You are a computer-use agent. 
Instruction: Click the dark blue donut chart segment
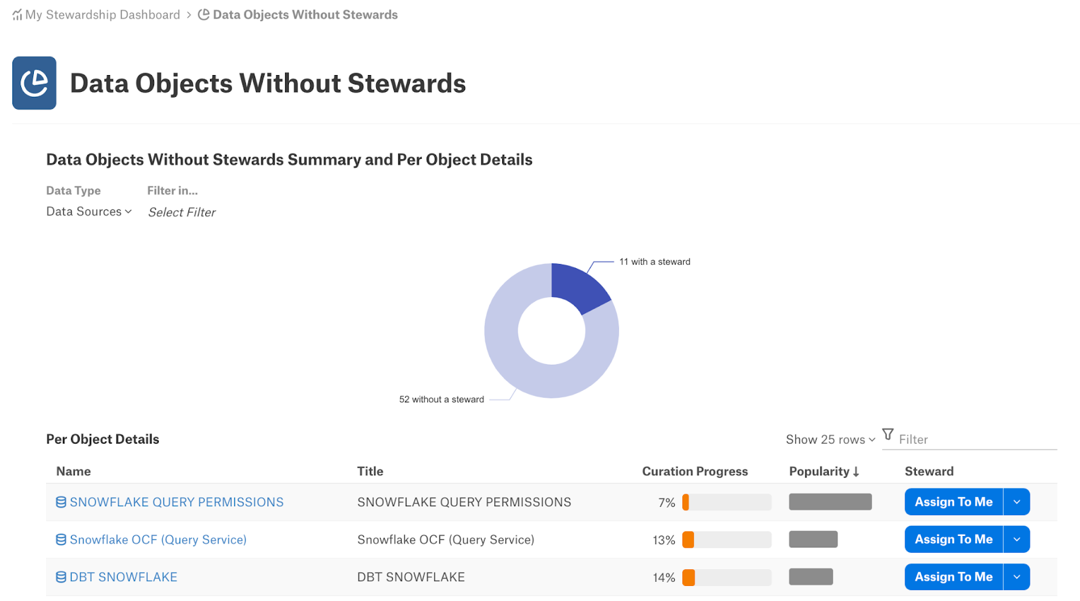coord(578,286)
